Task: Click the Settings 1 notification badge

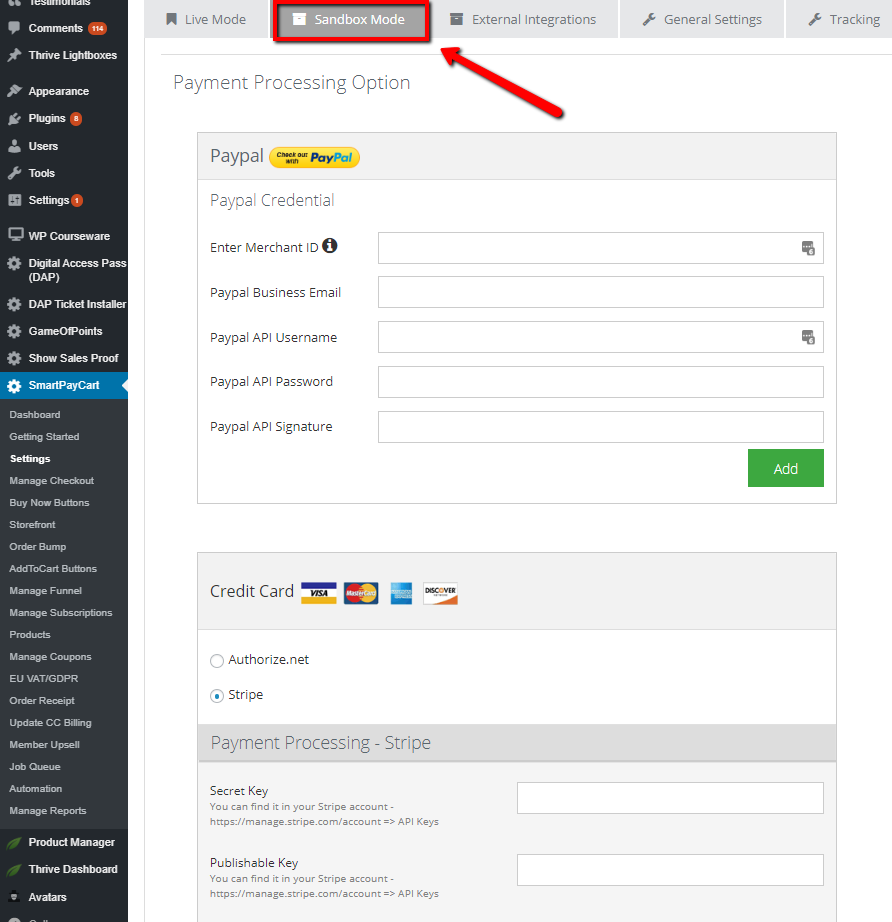Action: pos(77,201)
